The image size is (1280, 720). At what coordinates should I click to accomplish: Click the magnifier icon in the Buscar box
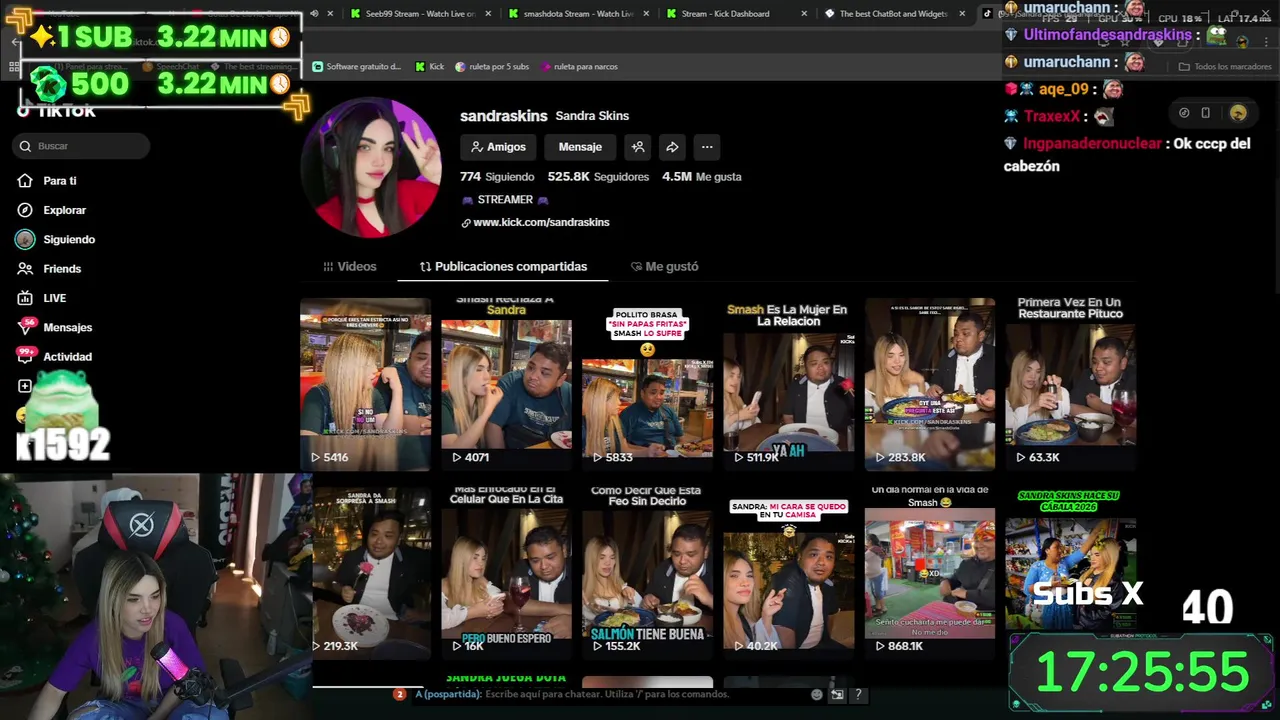(25, 146)
